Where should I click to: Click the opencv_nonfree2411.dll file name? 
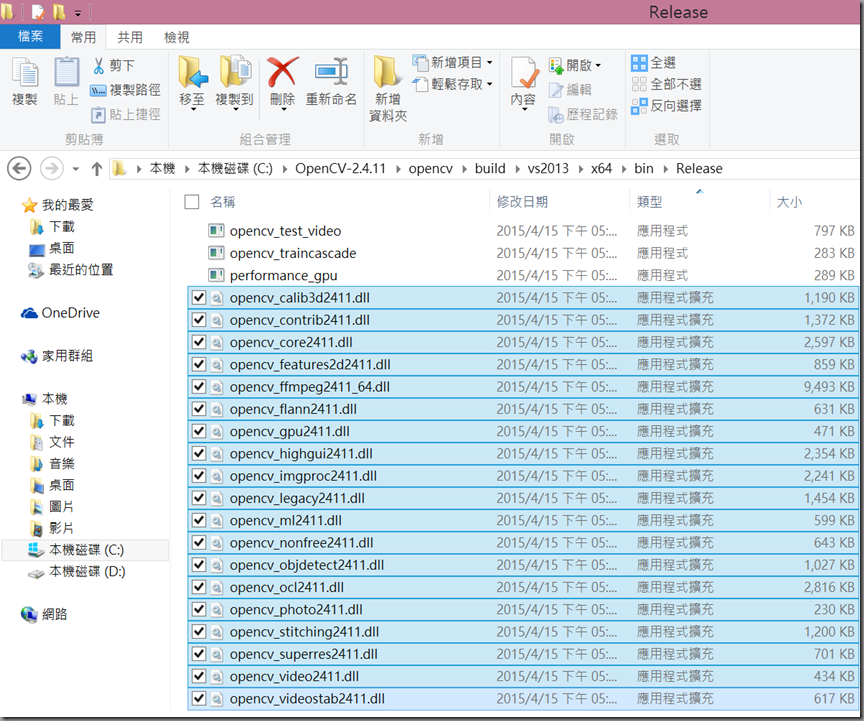pos(301,543)
